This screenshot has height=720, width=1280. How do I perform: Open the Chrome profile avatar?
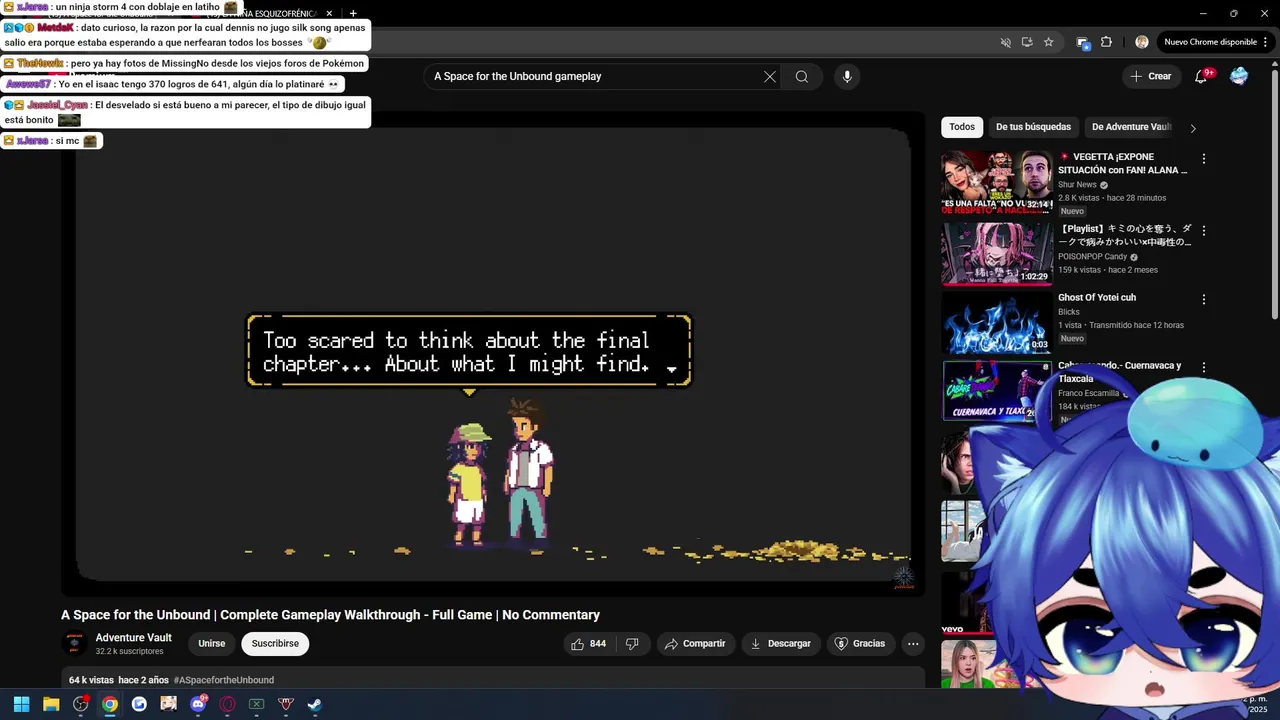click(1142, 42)
